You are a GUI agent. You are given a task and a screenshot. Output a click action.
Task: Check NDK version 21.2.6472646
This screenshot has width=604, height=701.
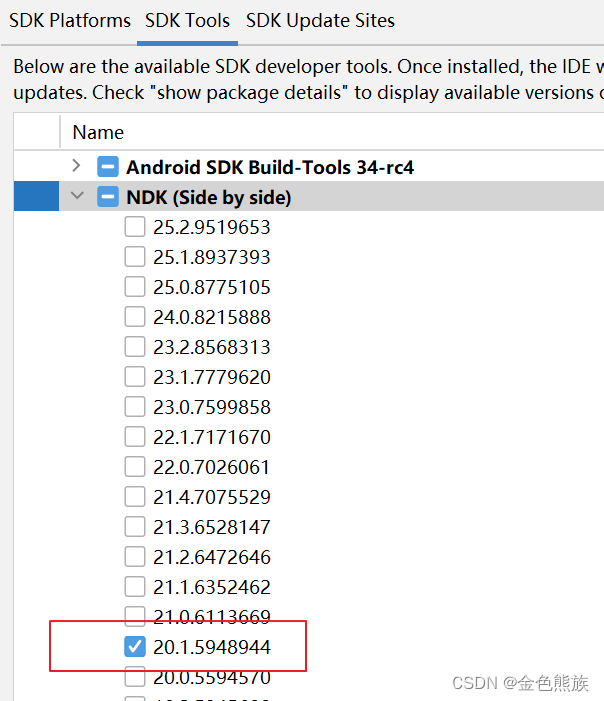pos(135,556)
